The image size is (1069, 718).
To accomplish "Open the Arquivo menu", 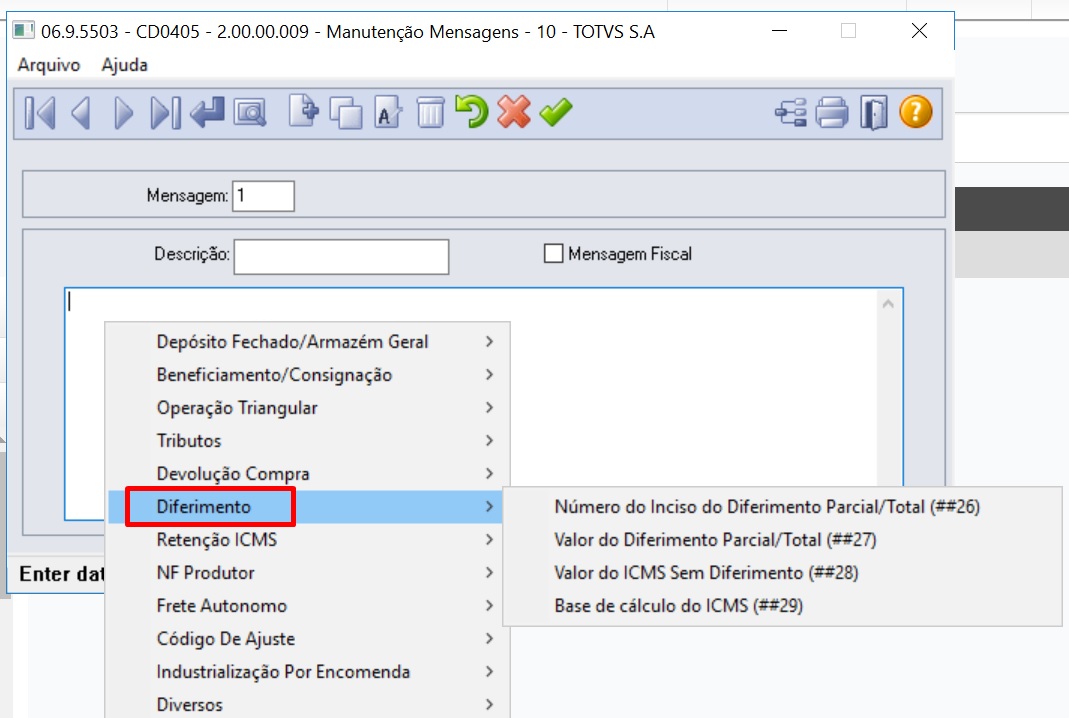I will (48, 65).
